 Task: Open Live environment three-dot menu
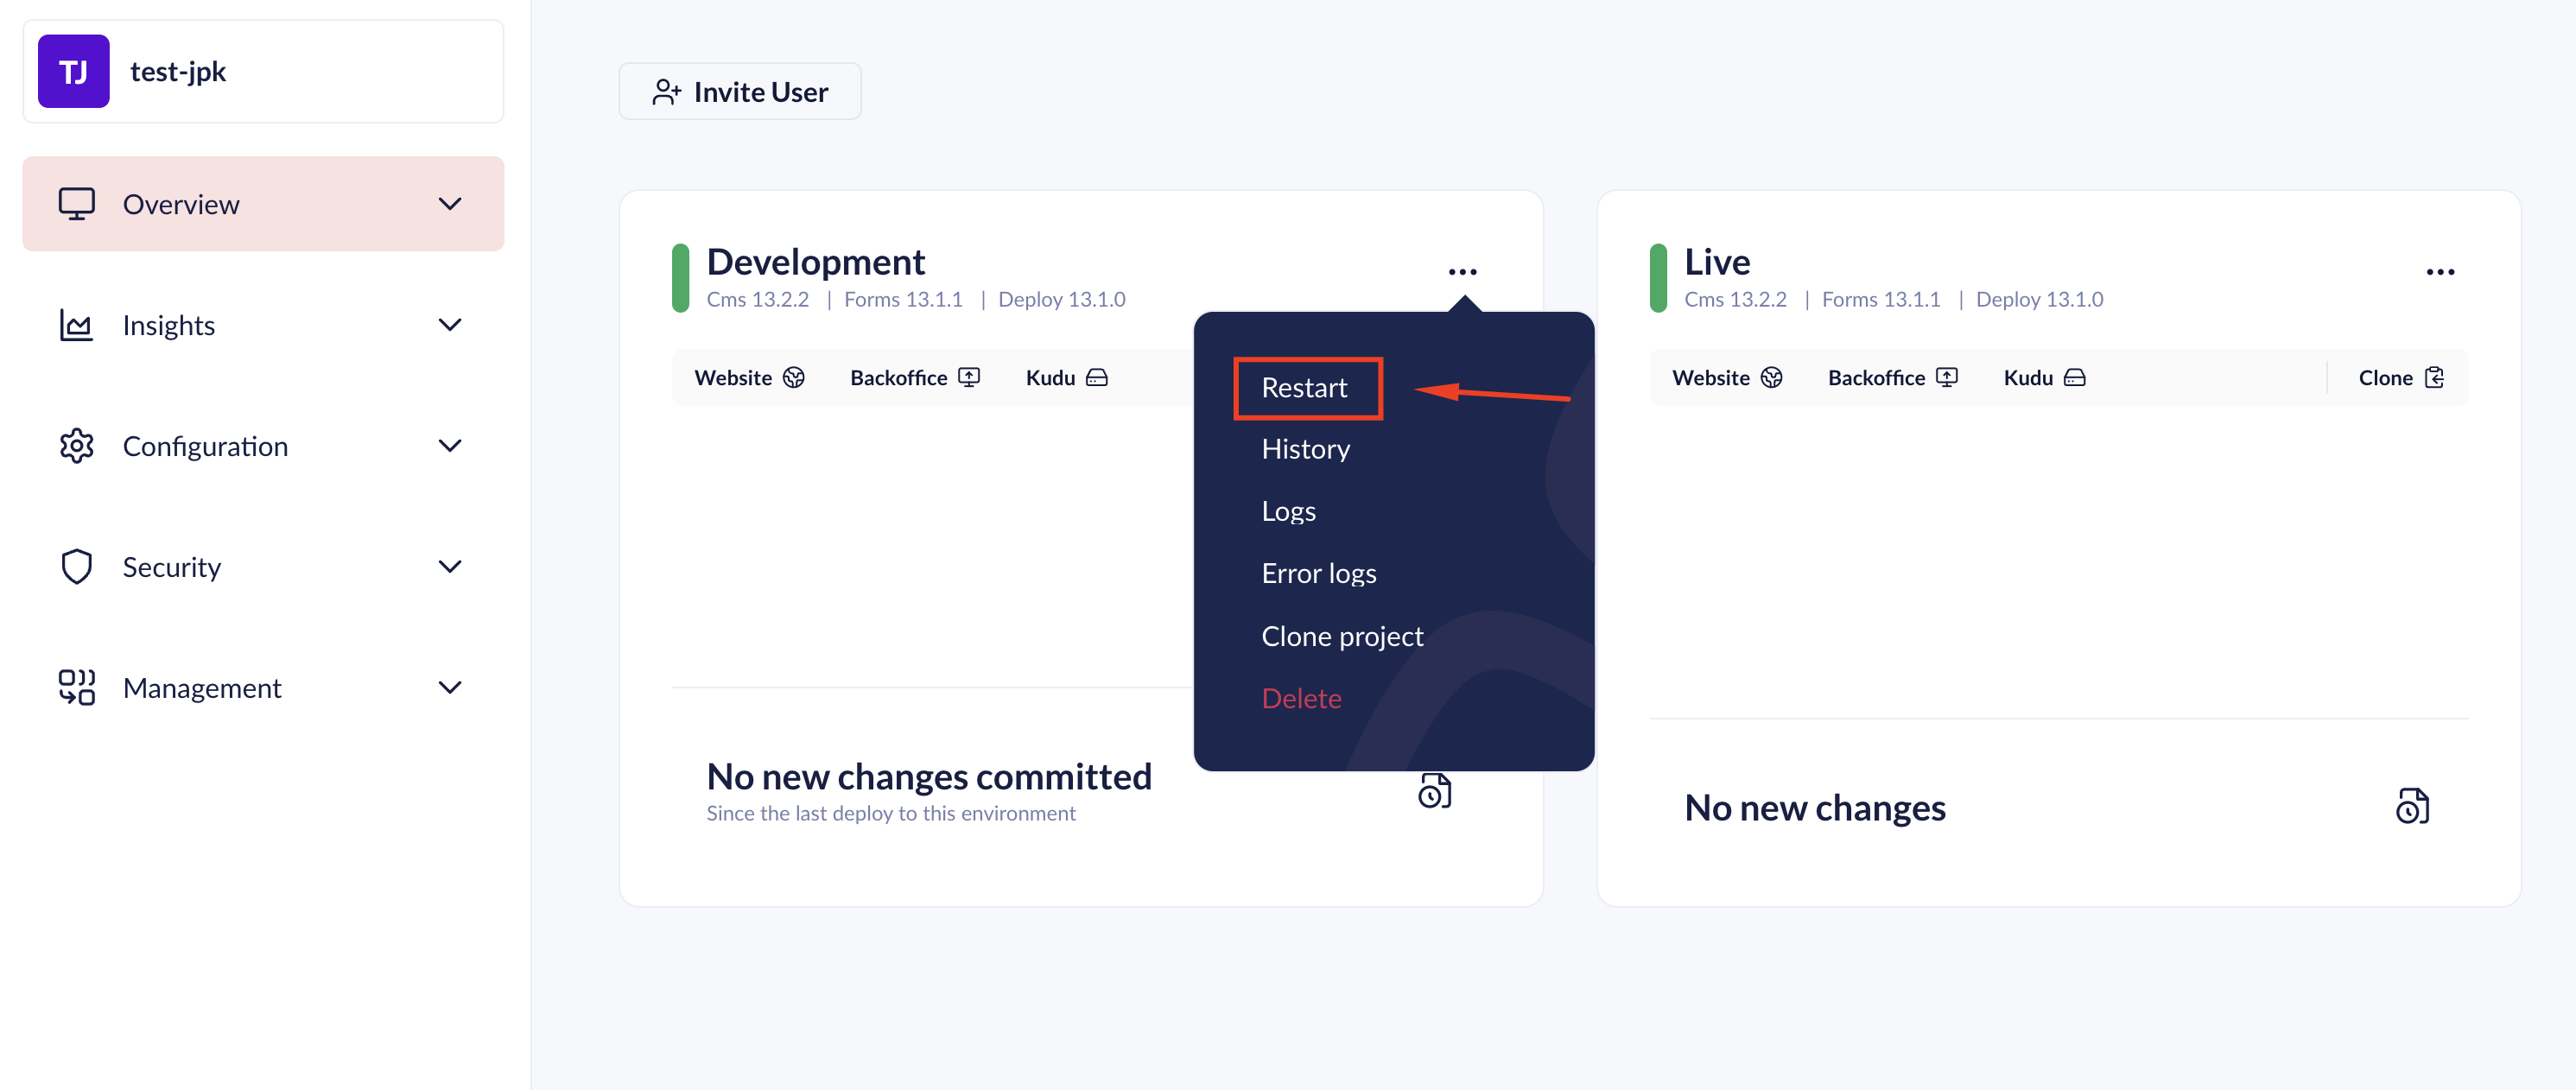click(x=2440, y=272)
